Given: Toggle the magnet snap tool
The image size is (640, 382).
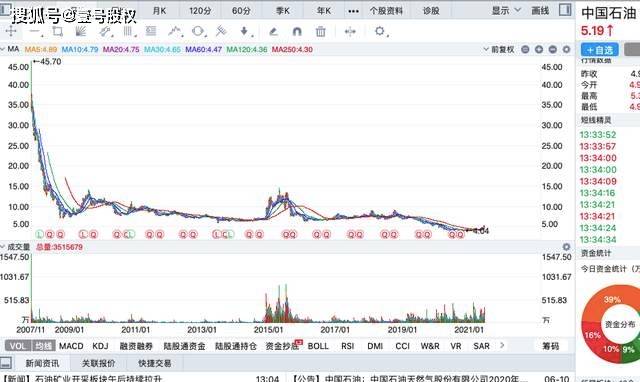Looking at the screenshot, I should pos(297,31).
